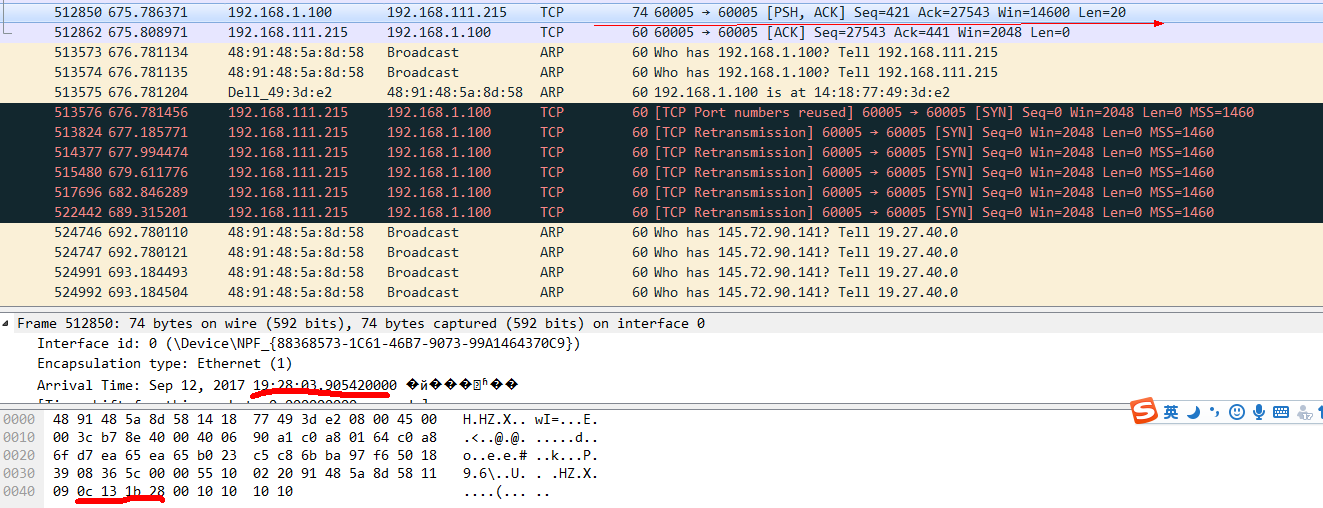Select ARP packet 524746

[x=661, y=232]
